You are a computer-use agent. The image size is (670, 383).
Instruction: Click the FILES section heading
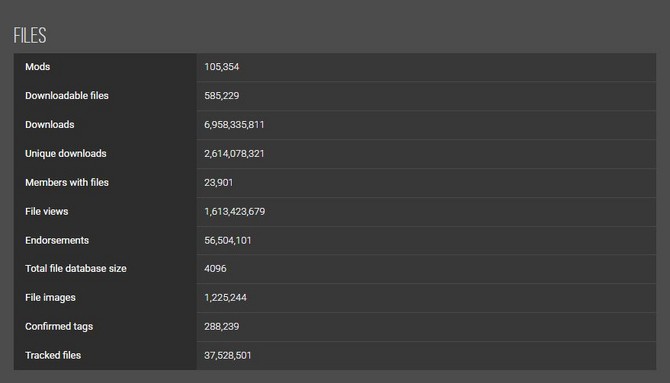(x=29, y=35)
